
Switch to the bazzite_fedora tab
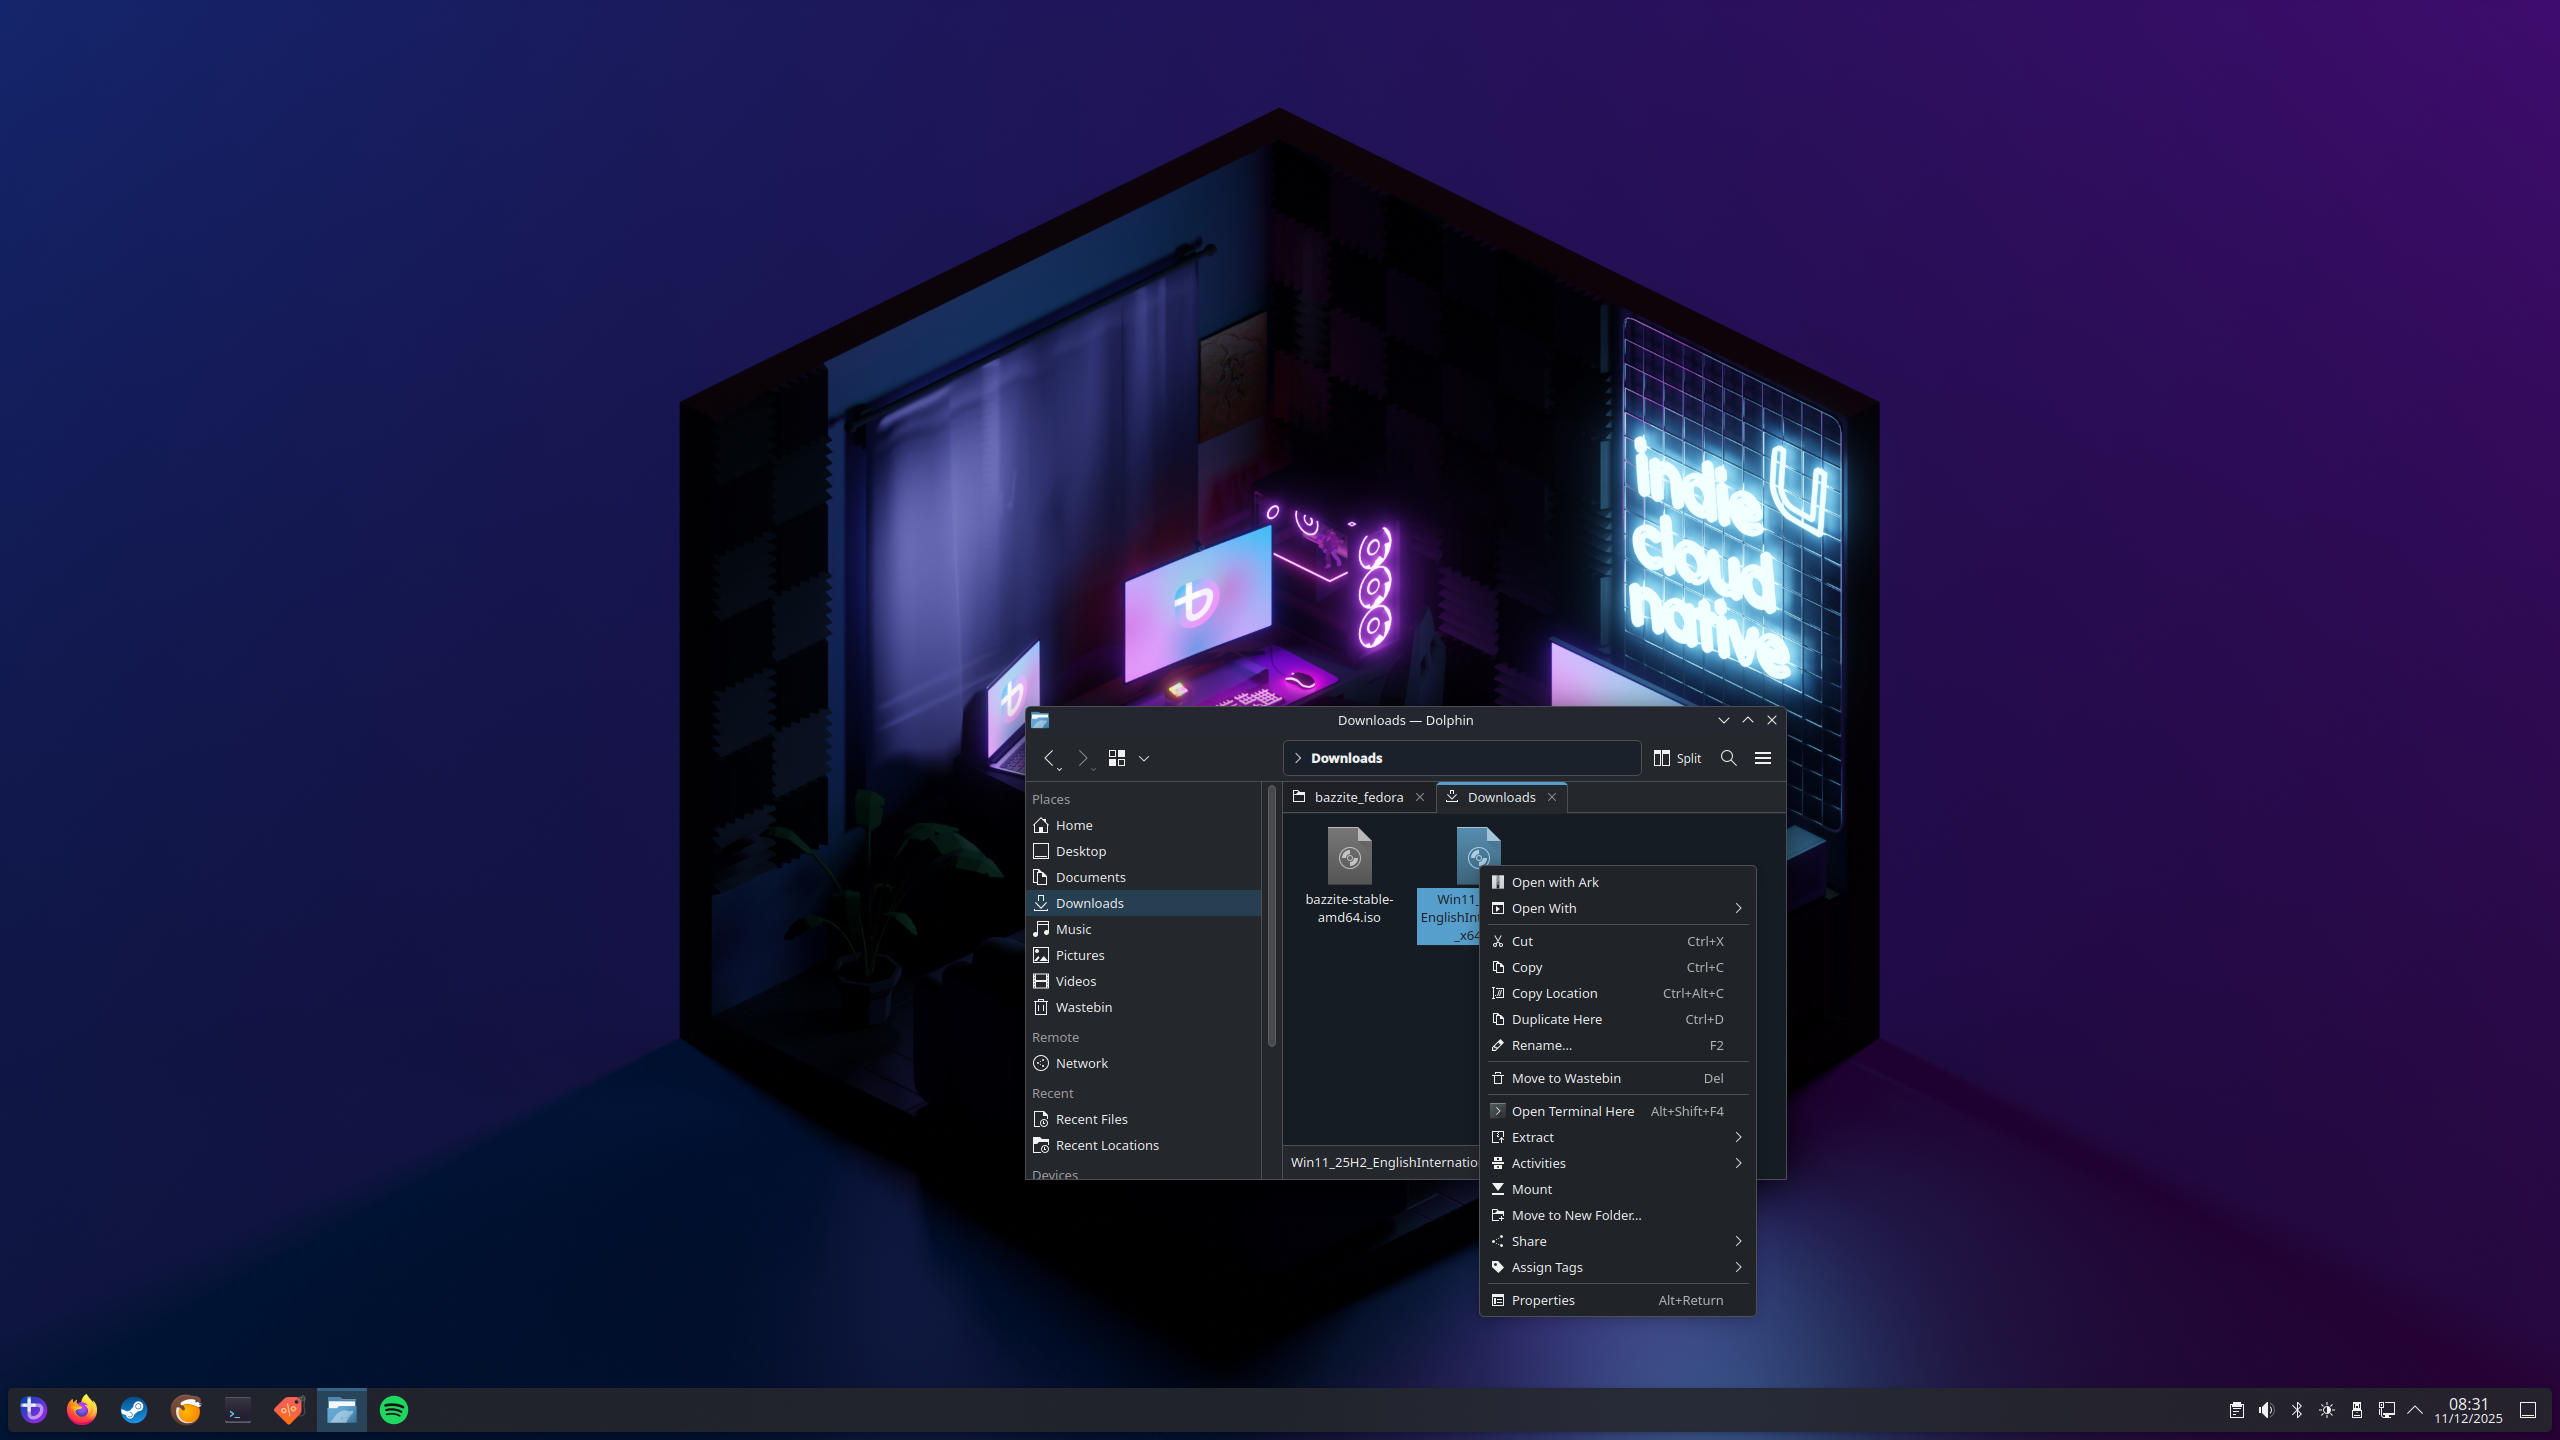coord(1358,797)
